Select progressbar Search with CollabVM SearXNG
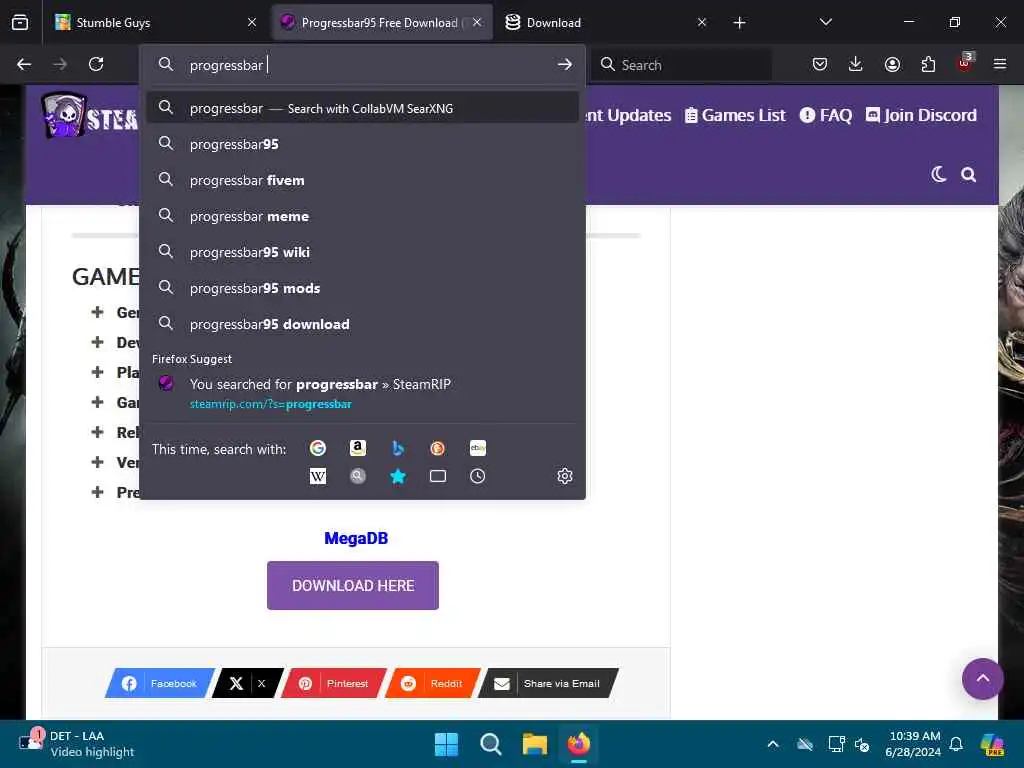1024x768 pixels. coord(362,108)
